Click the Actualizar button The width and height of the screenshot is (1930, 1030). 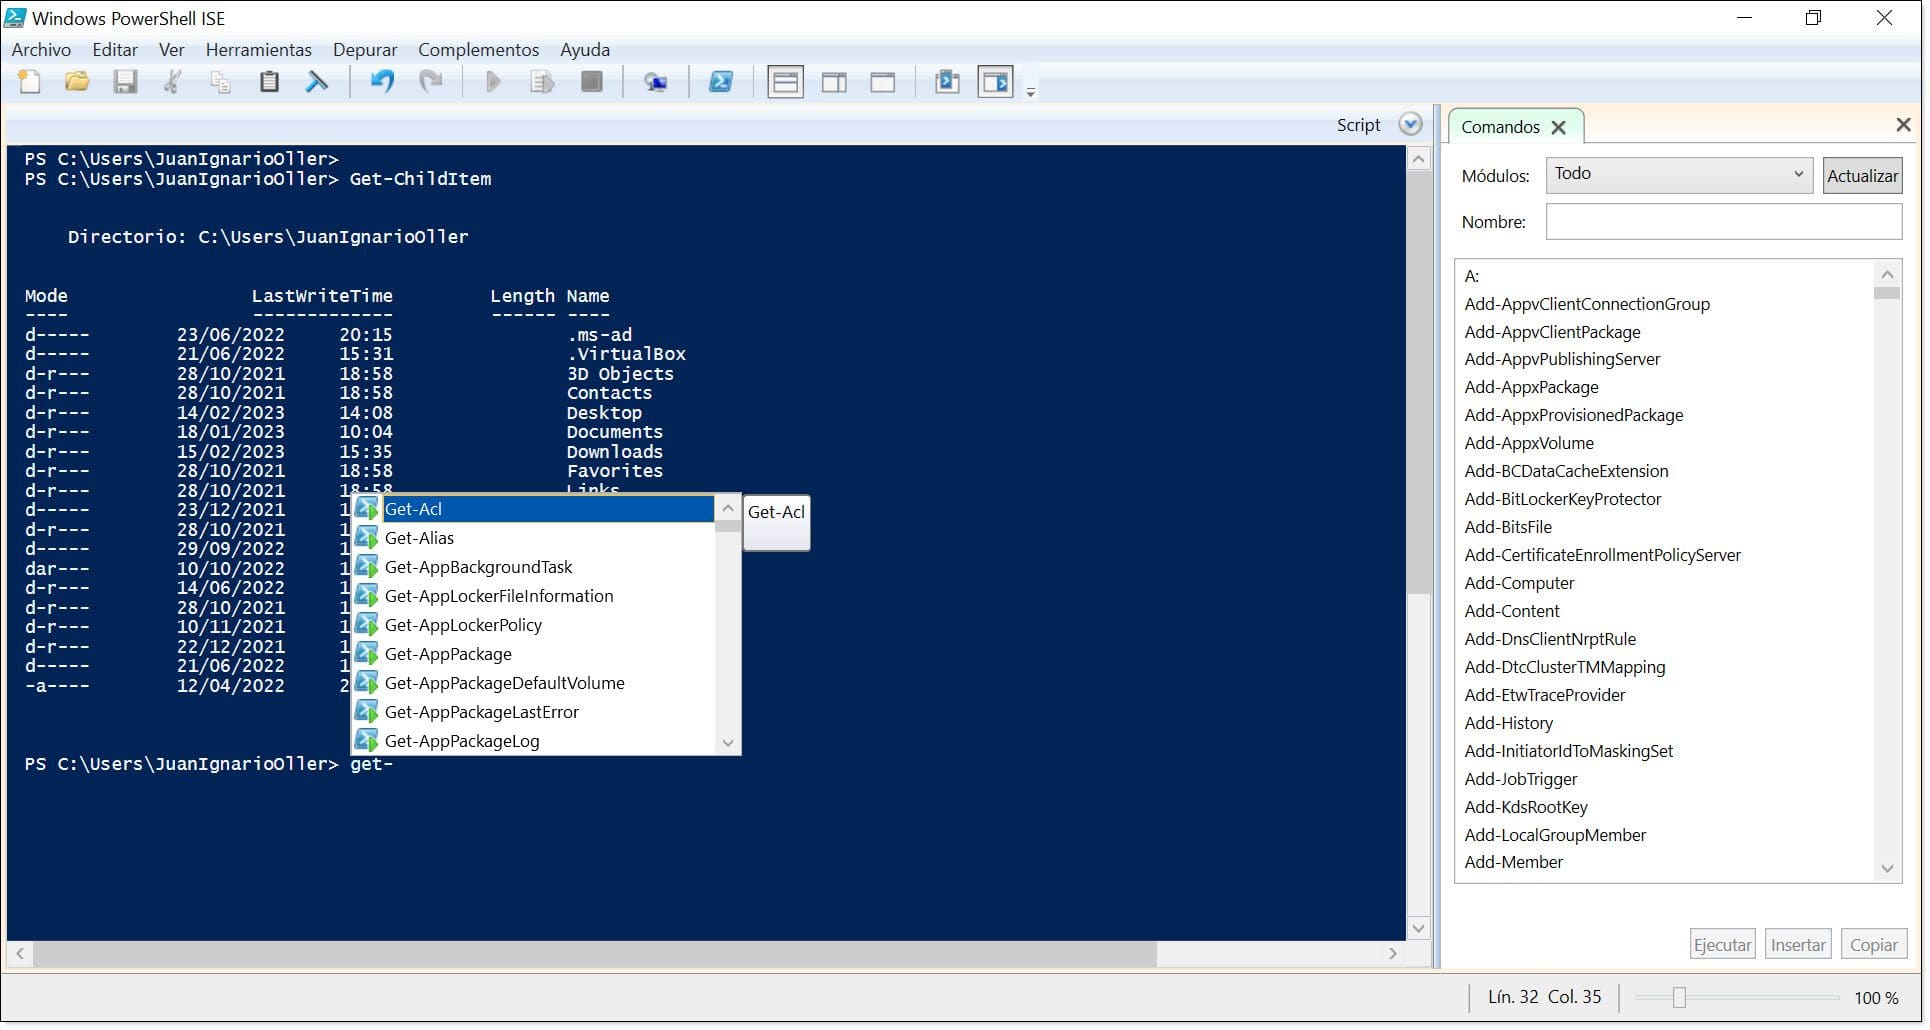coord(1862,175)
